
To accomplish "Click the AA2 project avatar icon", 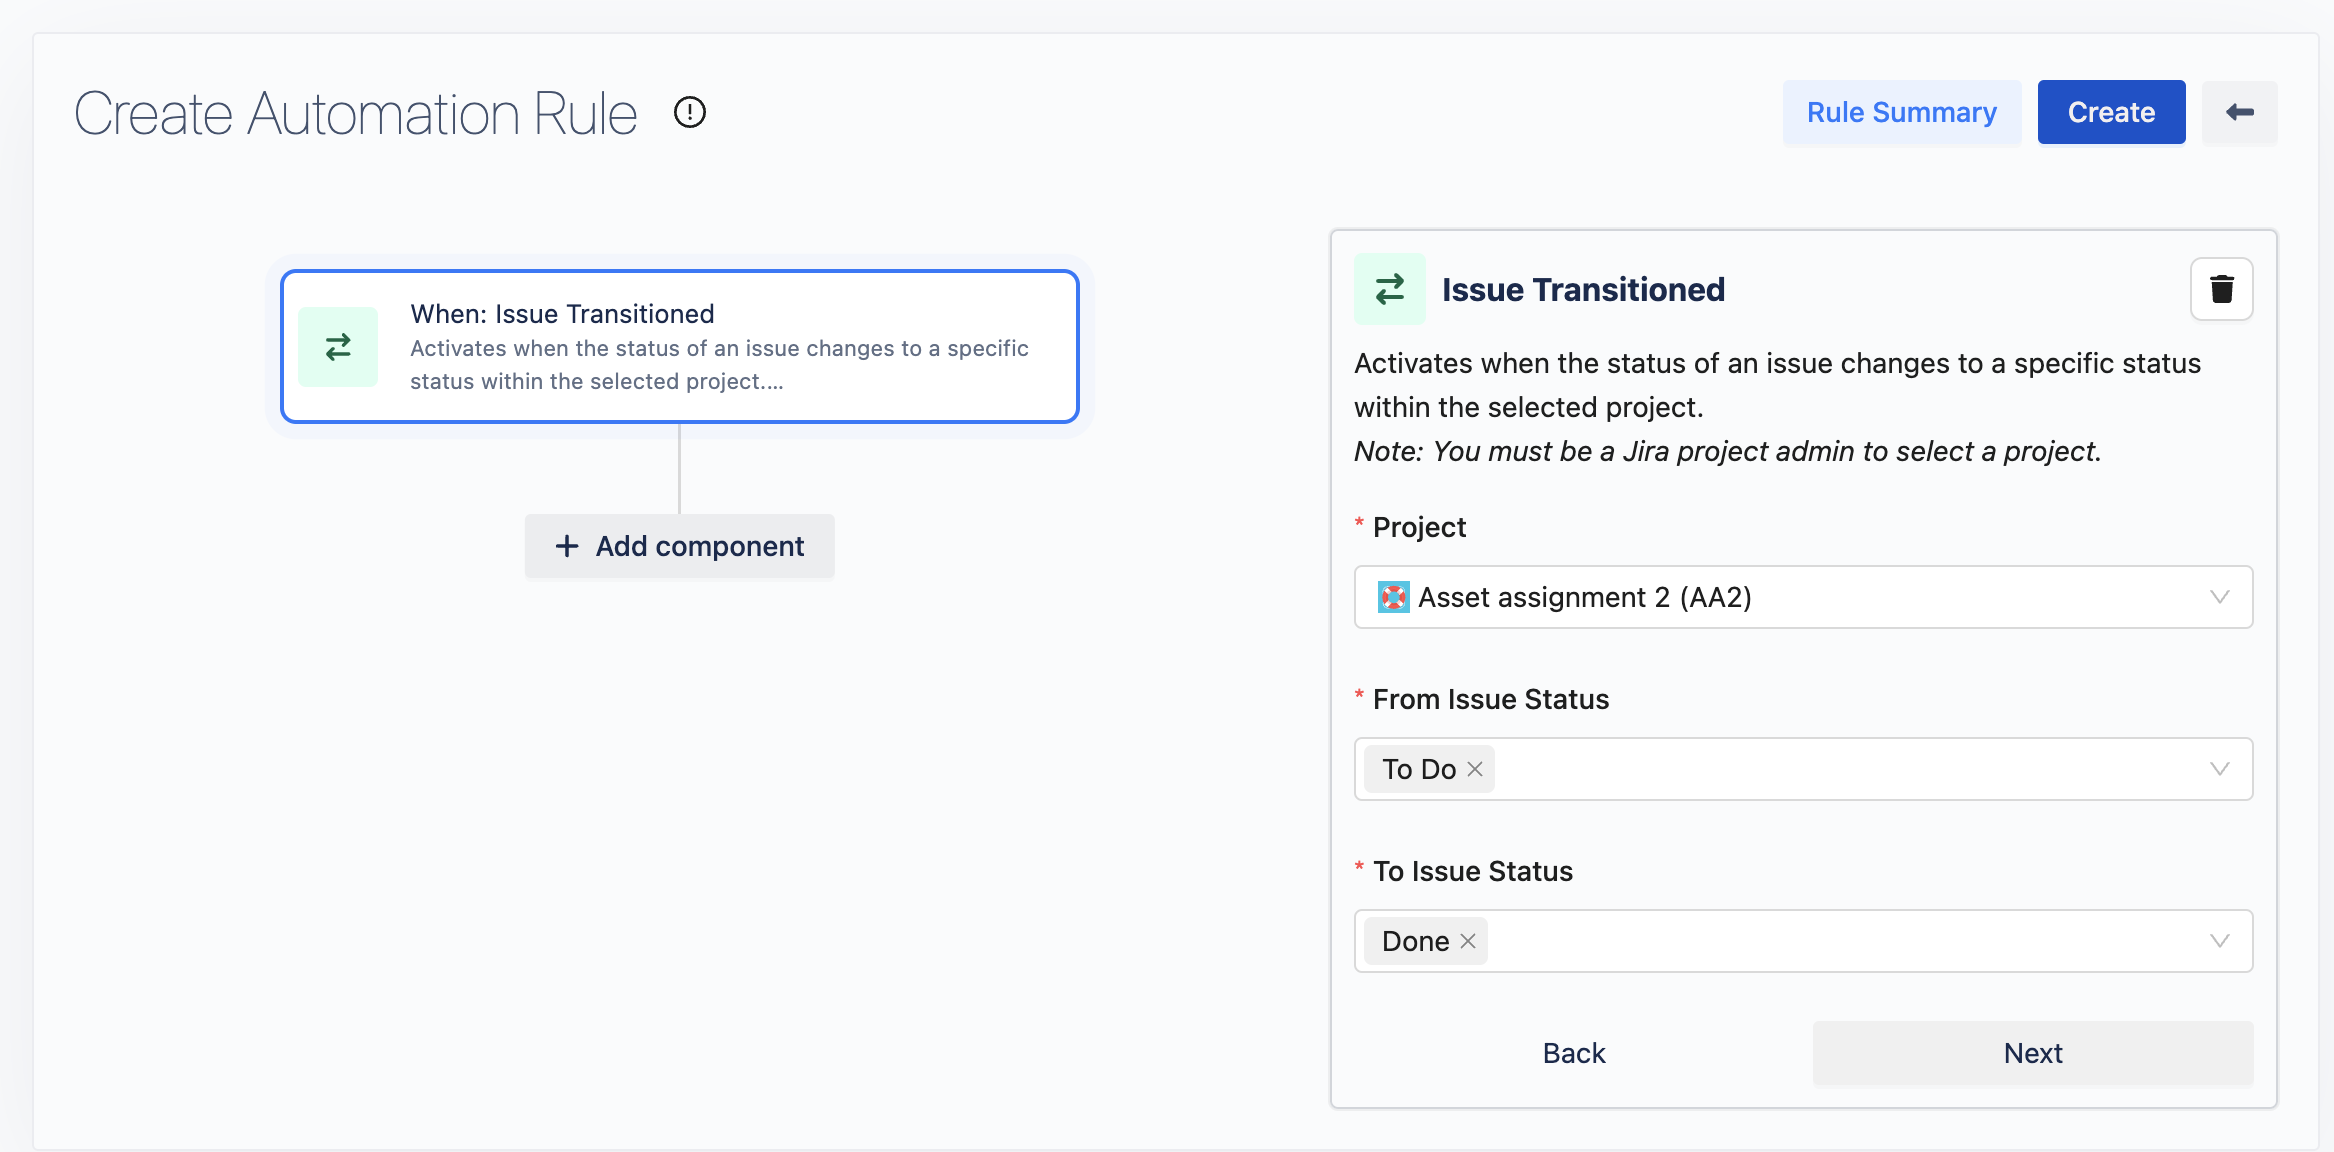I will click(x=1393, y=597).
